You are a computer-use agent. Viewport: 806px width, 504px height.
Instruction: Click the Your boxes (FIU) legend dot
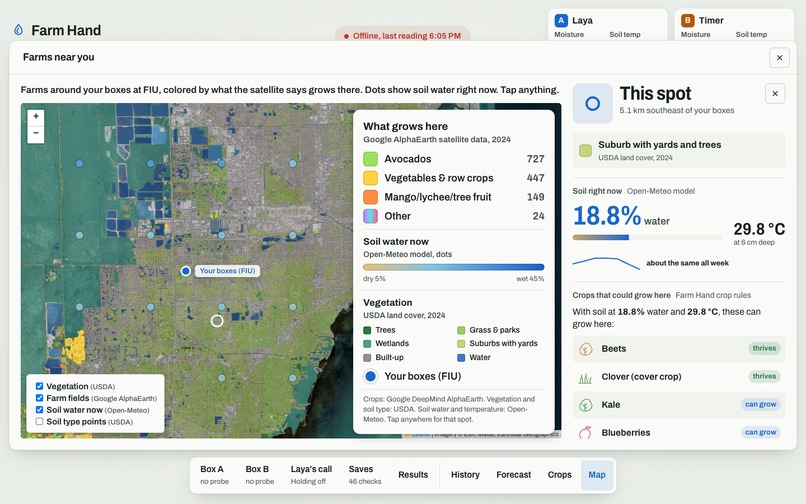pyautogui.click(x=370, y=376)
